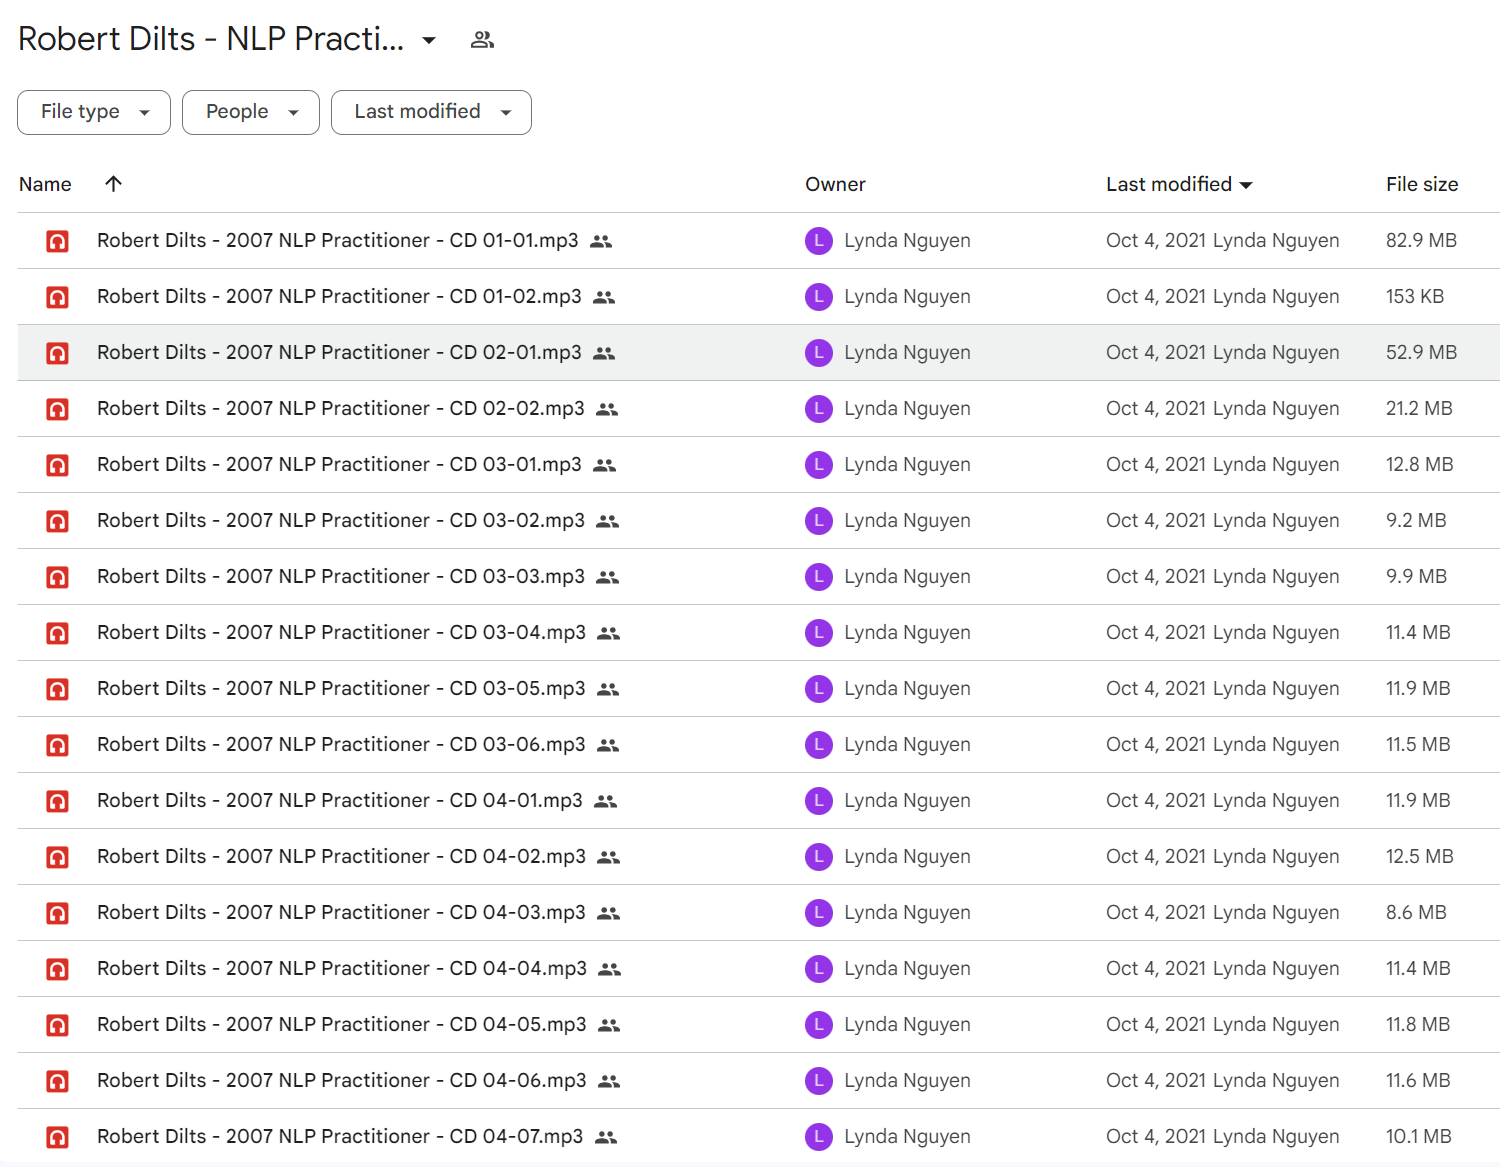Select file name CD 04-06.mp3
The image size is (1500, 1167).
342,1080
